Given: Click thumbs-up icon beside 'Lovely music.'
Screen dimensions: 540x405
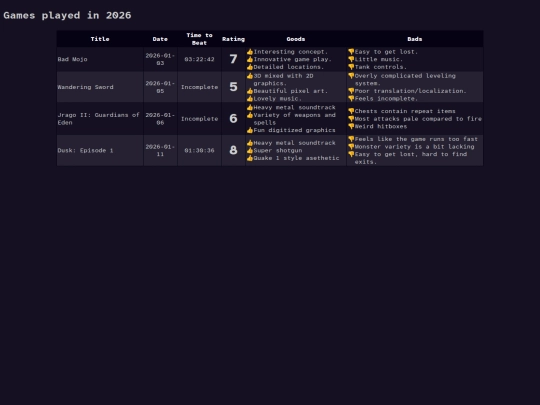Looking at the screenshot, I should (250, 98).
